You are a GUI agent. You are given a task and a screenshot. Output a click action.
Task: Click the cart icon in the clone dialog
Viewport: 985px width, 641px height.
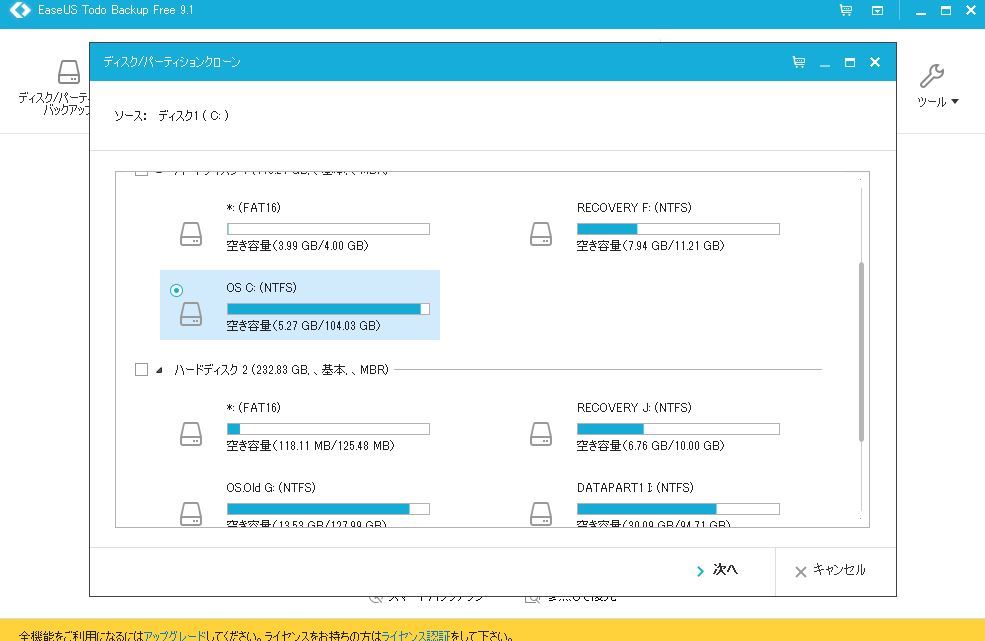click(798, 62)
